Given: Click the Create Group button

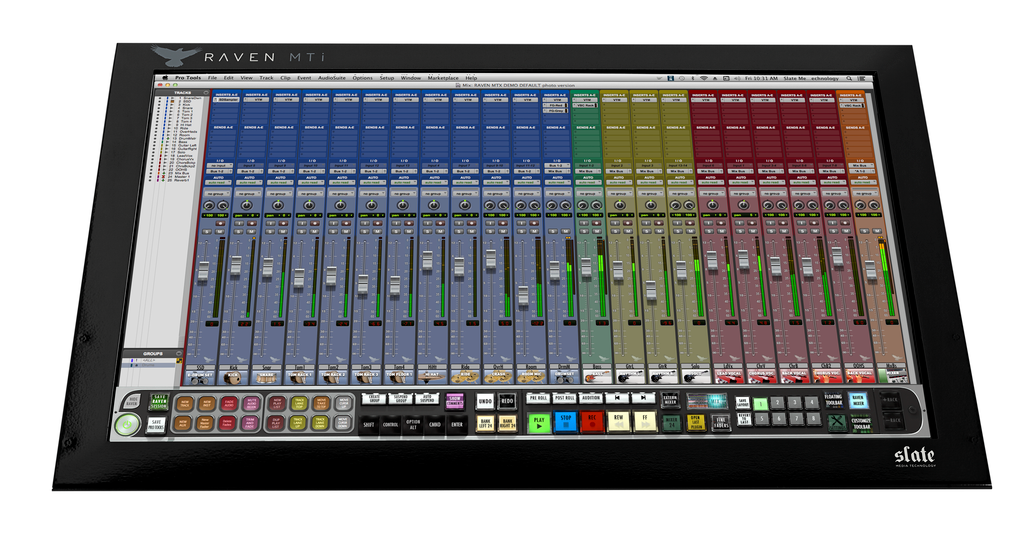Looking at the screenshot, I should point(374,399).
